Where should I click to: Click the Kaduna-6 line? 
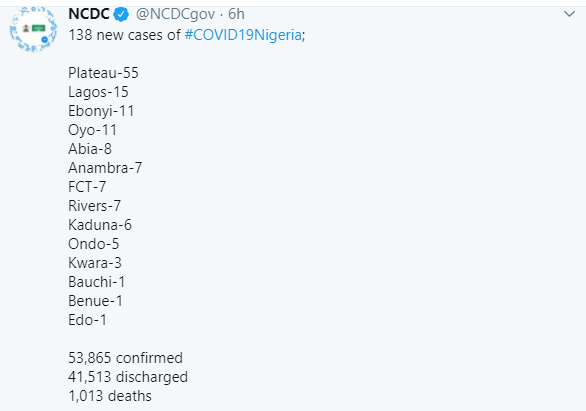pyautogui.click(x=100, y=225)
